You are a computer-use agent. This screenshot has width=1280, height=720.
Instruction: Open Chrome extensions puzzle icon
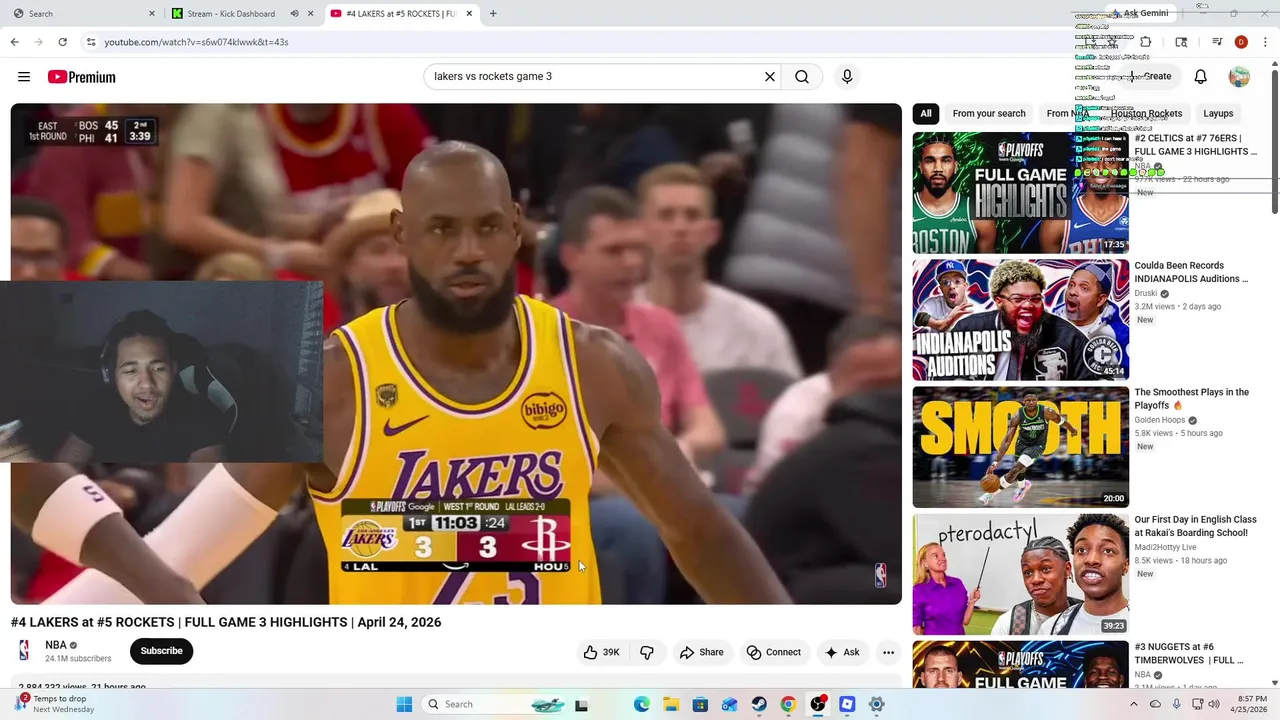pos(1146,42)
